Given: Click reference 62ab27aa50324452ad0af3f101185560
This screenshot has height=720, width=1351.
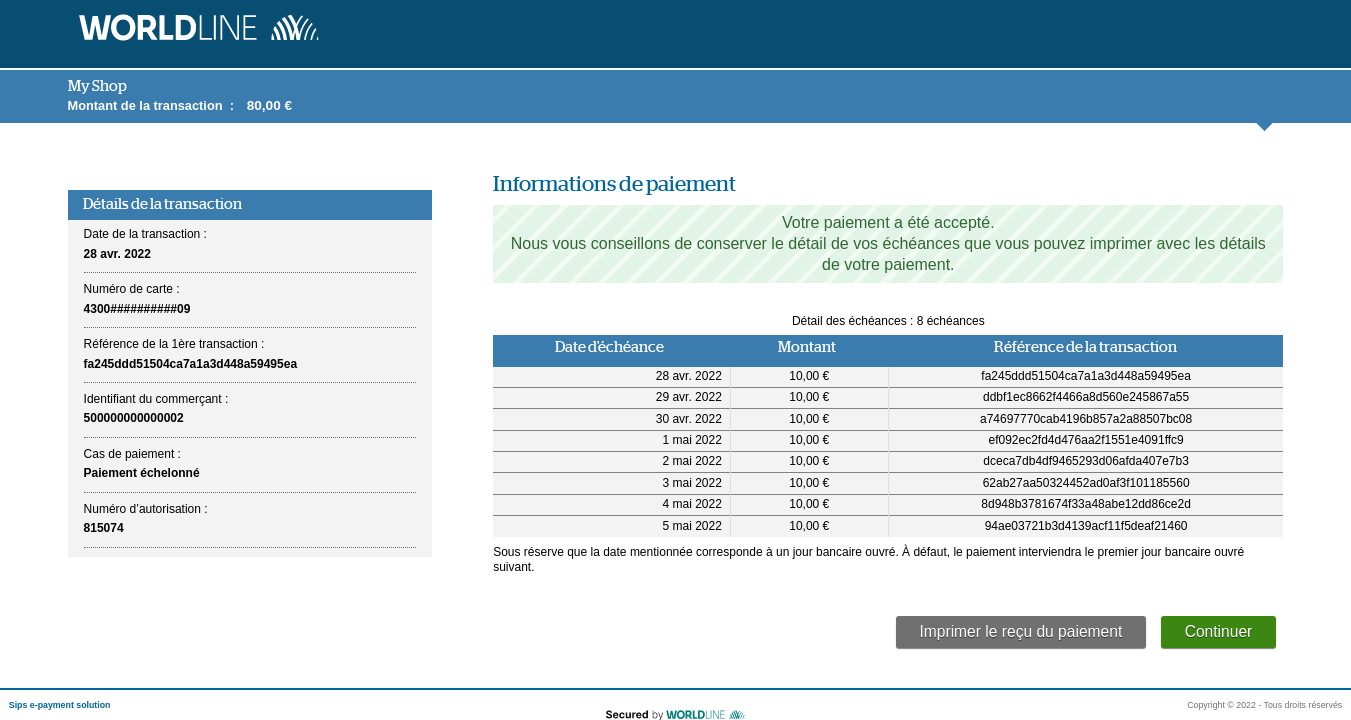Looking at the screenshot, I should coord(1086,483).
